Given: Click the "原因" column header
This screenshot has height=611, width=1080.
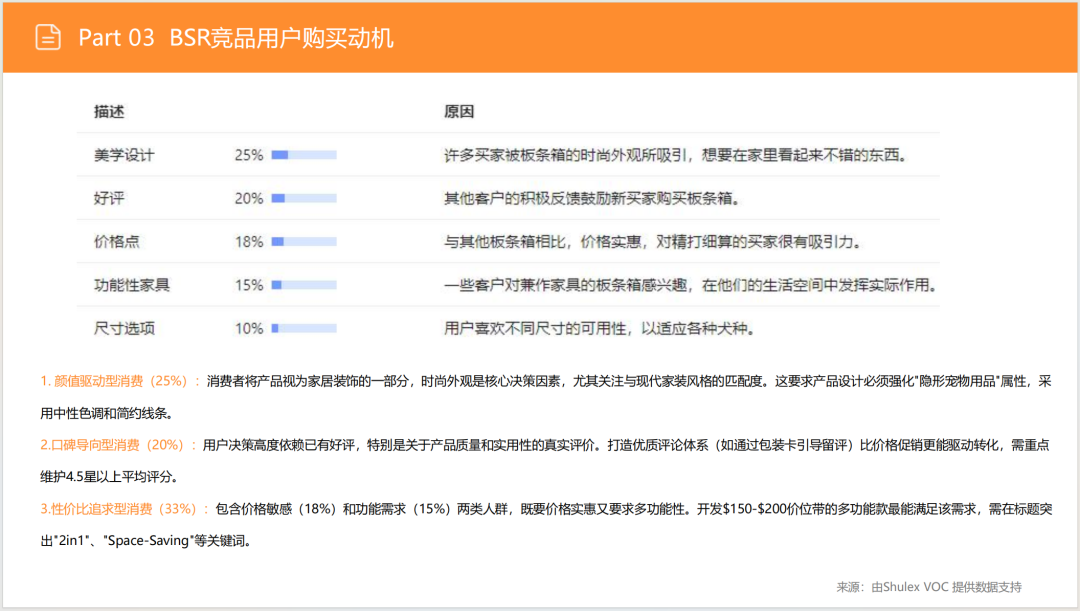Looking at the screenshot, I should pyautogui.click(x=459, y=112).
